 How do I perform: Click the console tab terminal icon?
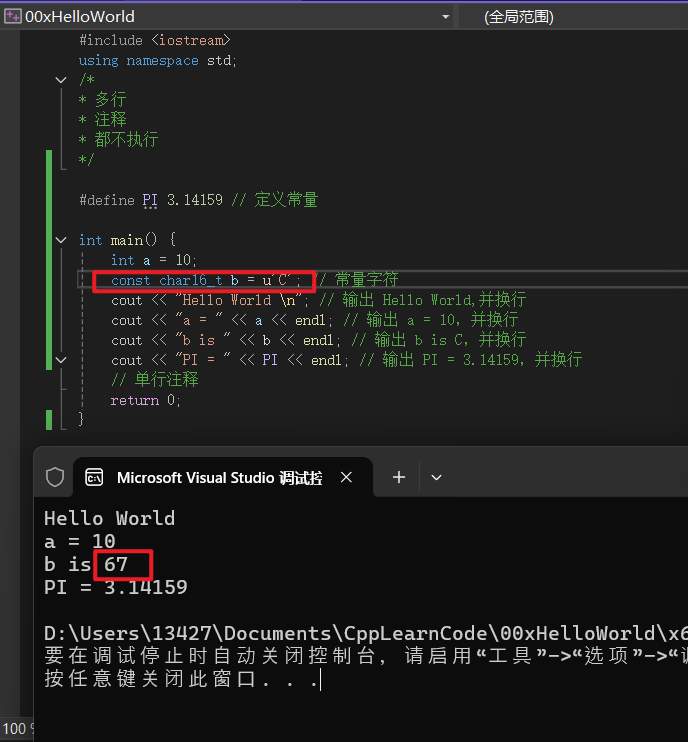(x=94, y=477)
